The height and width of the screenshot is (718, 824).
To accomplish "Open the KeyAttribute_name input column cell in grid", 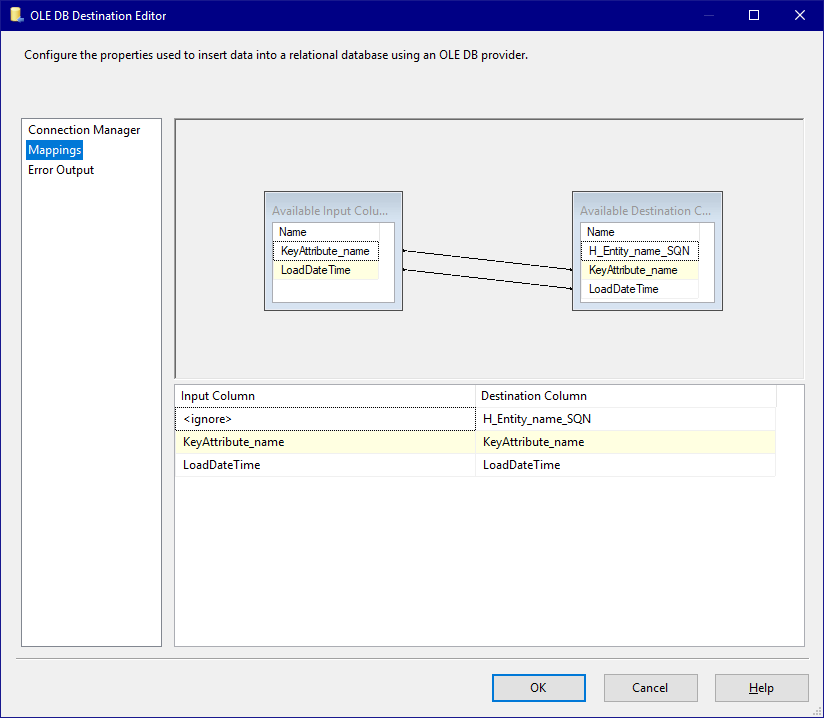I will coord(325,442).
